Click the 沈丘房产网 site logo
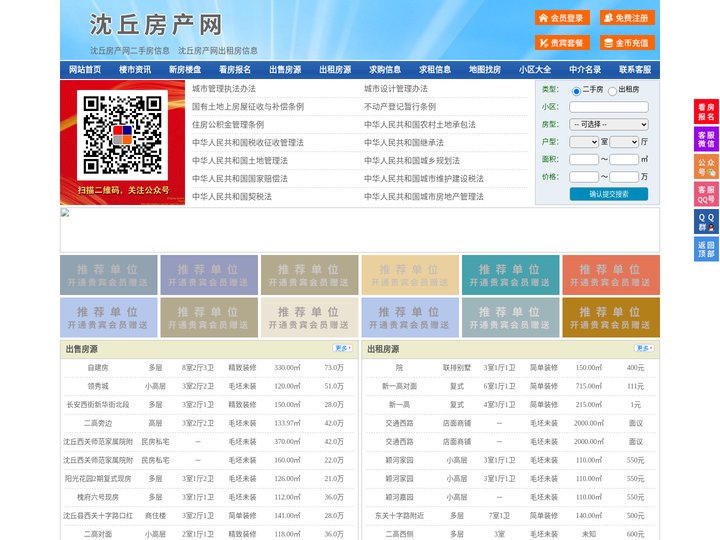 [x=156, y=25]
